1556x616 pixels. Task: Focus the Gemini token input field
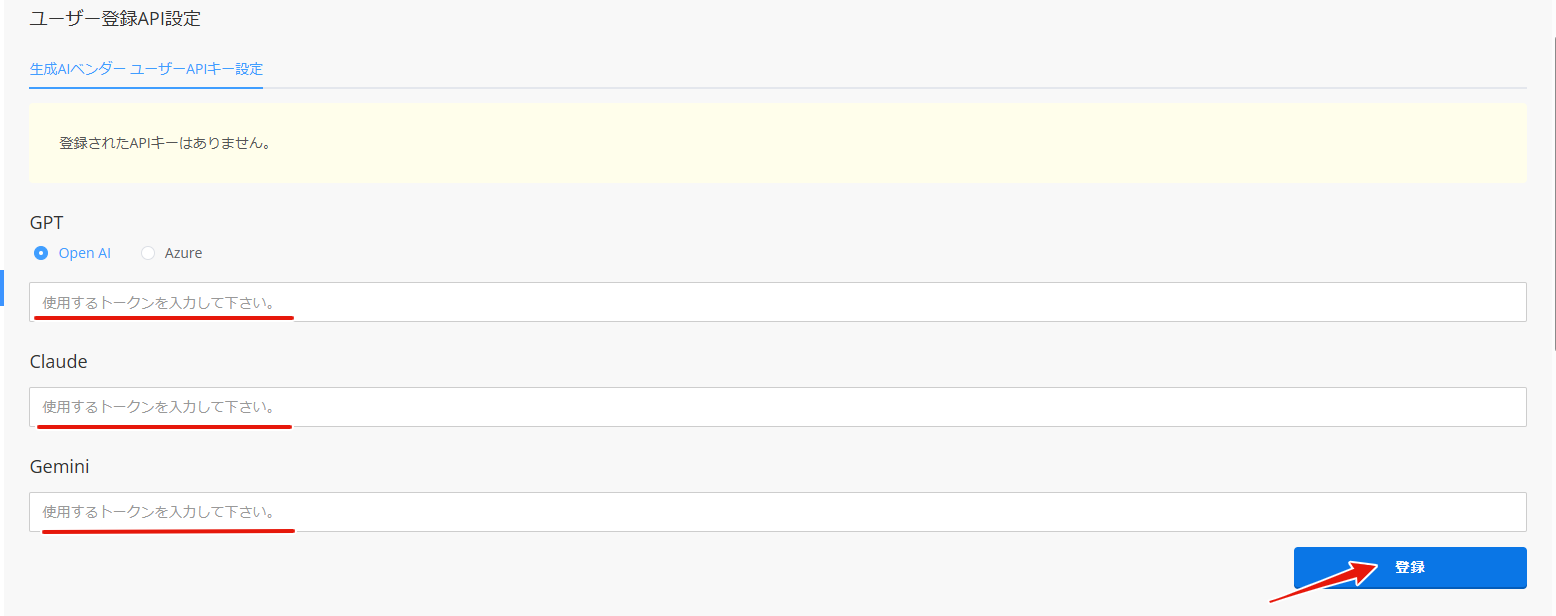coord(777,511)
